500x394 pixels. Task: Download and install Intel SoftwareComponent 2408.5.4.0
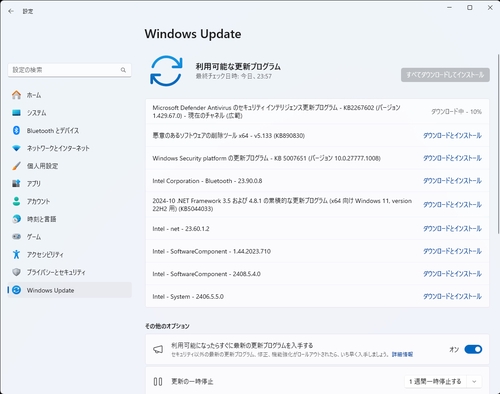click(452, 274)
